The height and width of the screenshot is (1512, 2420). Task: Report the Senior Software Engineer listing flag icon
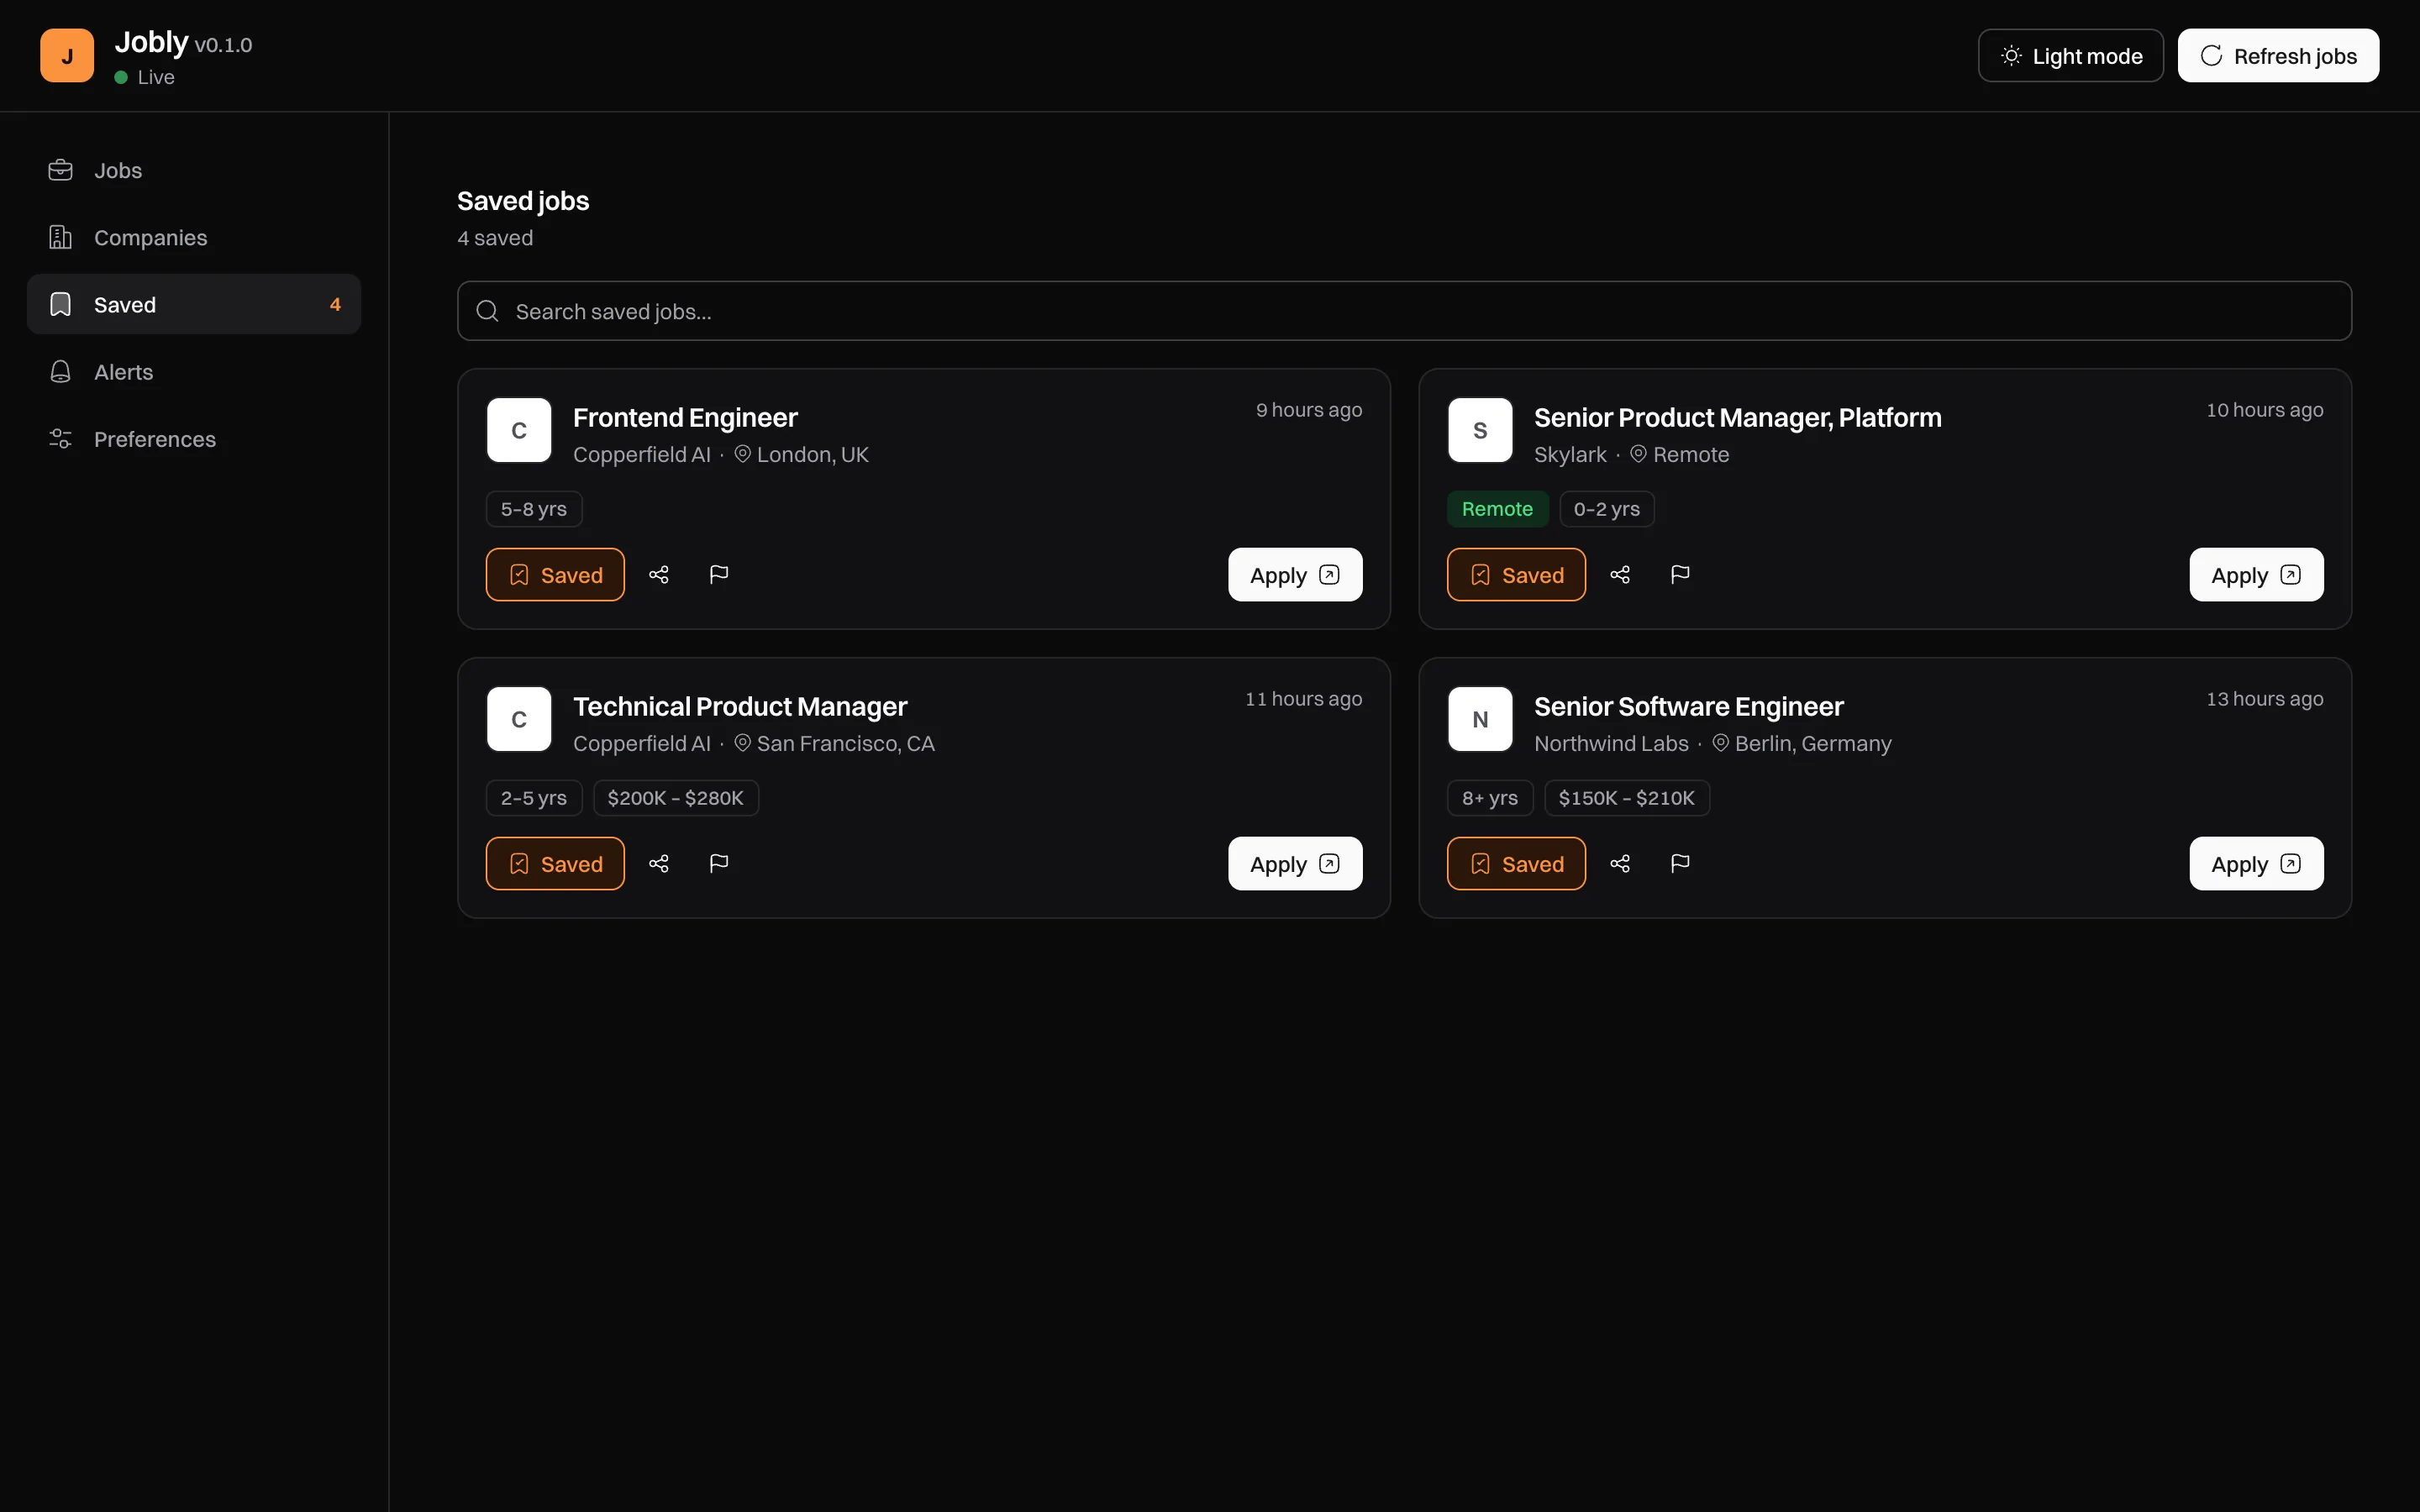pyautogui.click(x=1680, y=864)
